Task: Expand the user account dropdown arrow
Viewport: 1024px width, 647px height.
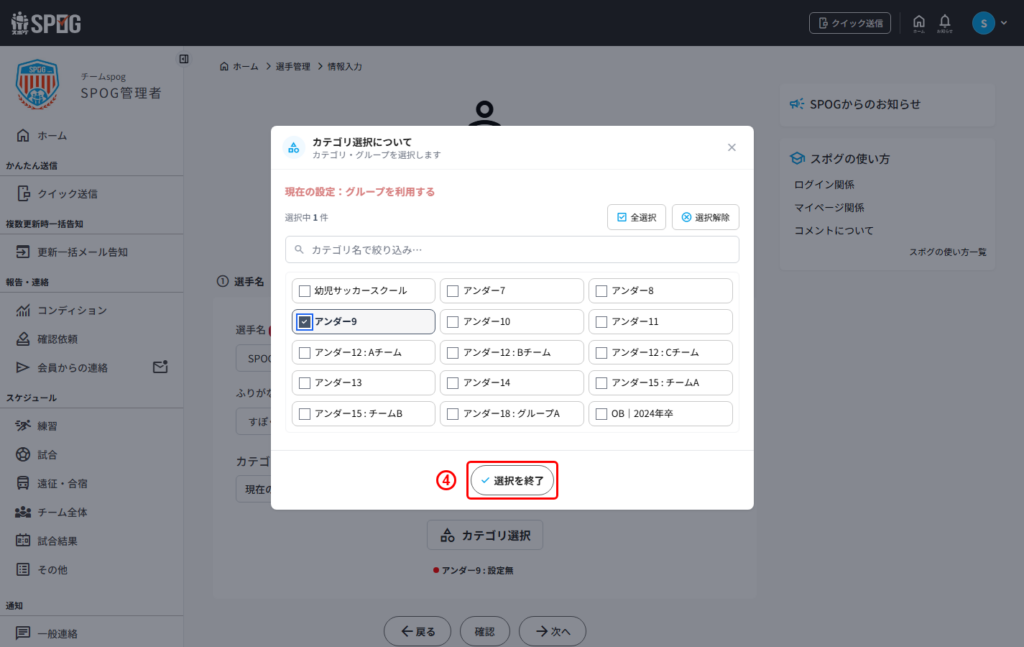Action: tap(1004, 23)
